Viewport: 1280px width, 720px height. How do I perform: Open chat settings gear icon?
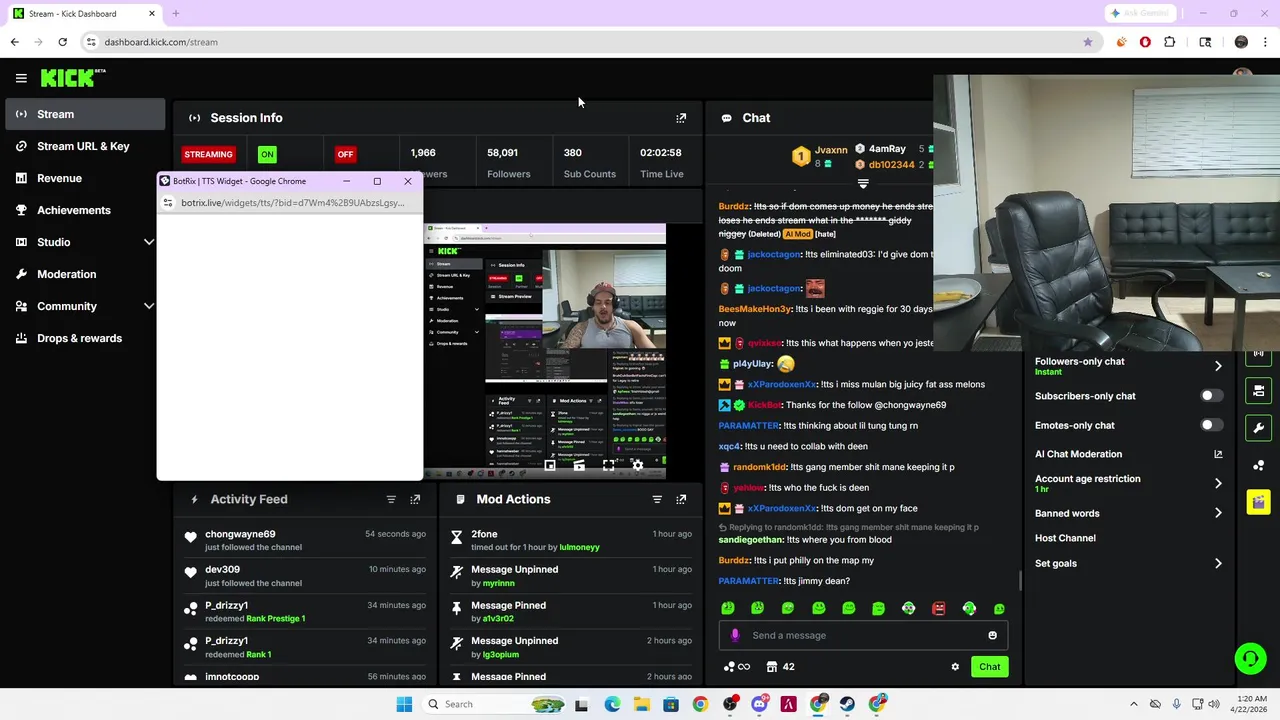click(955, 667)
